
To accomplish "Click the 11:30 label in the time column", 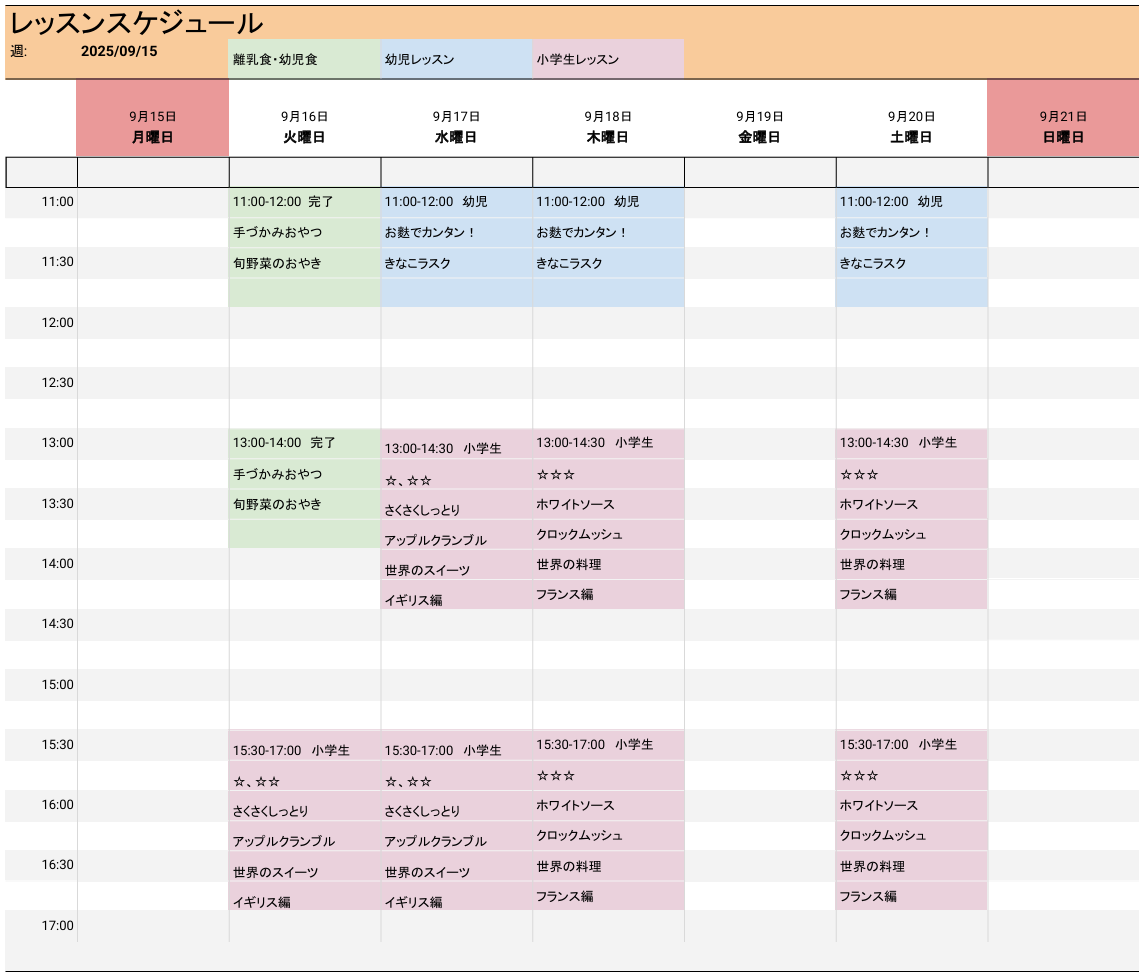I will (x=57, y=262).
